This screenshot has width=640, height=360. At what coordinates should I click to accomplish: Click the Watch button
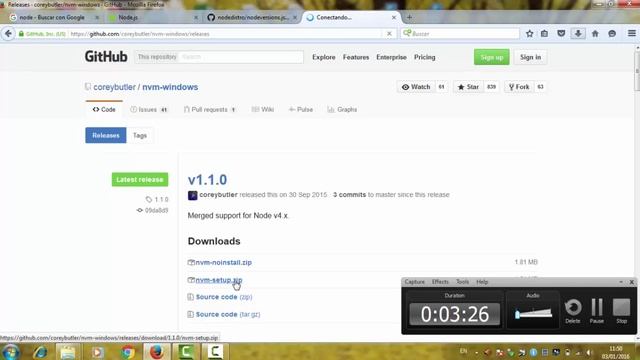416,87
